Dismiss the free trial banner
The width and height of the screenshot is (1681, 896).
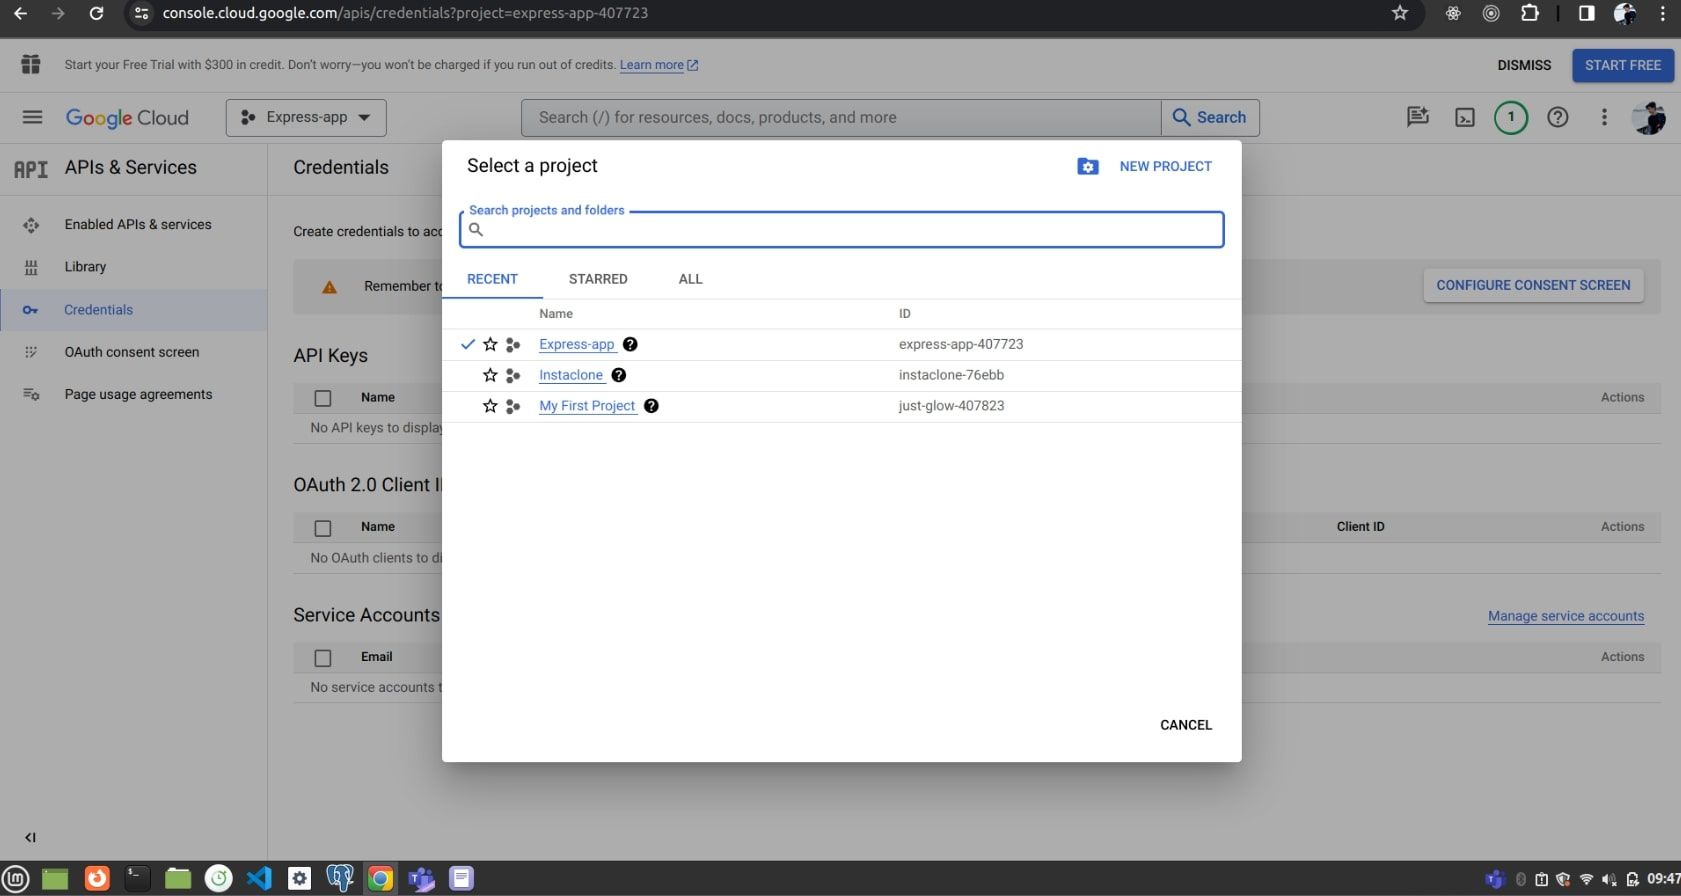pyautogui.click(x=1524, y=65)
